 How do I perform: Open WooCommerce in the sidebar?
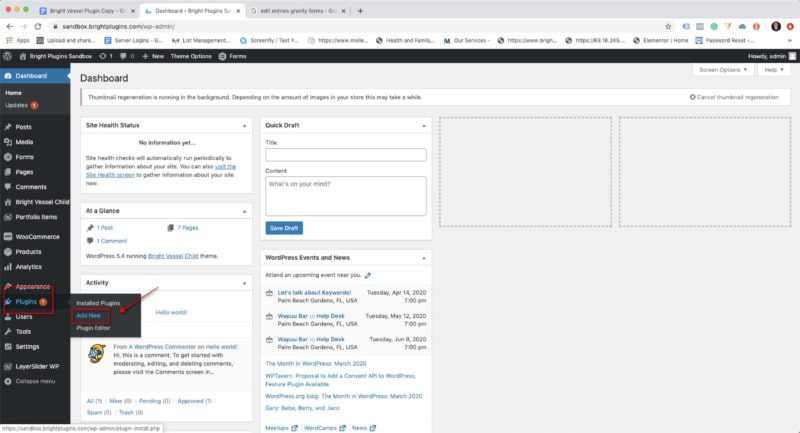(x=35, y=237)
